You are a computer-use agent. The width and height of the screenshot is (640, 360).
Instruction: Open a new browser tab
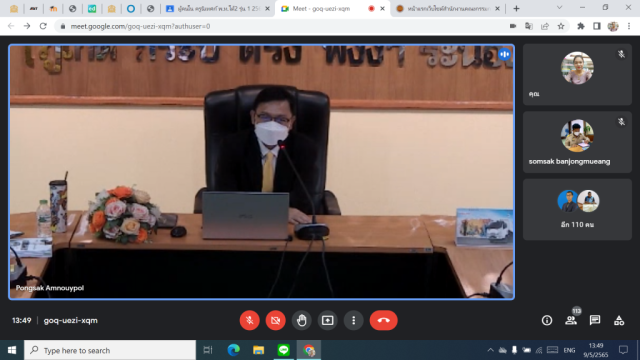point(516,9)
